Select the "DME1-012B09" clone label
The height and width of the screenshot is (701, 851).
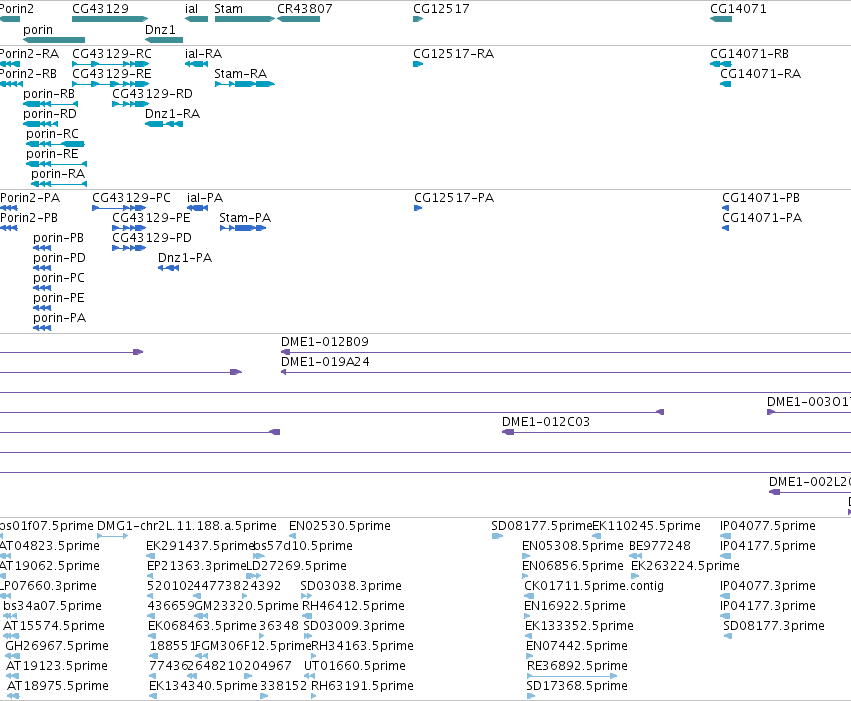click(325, 342)
